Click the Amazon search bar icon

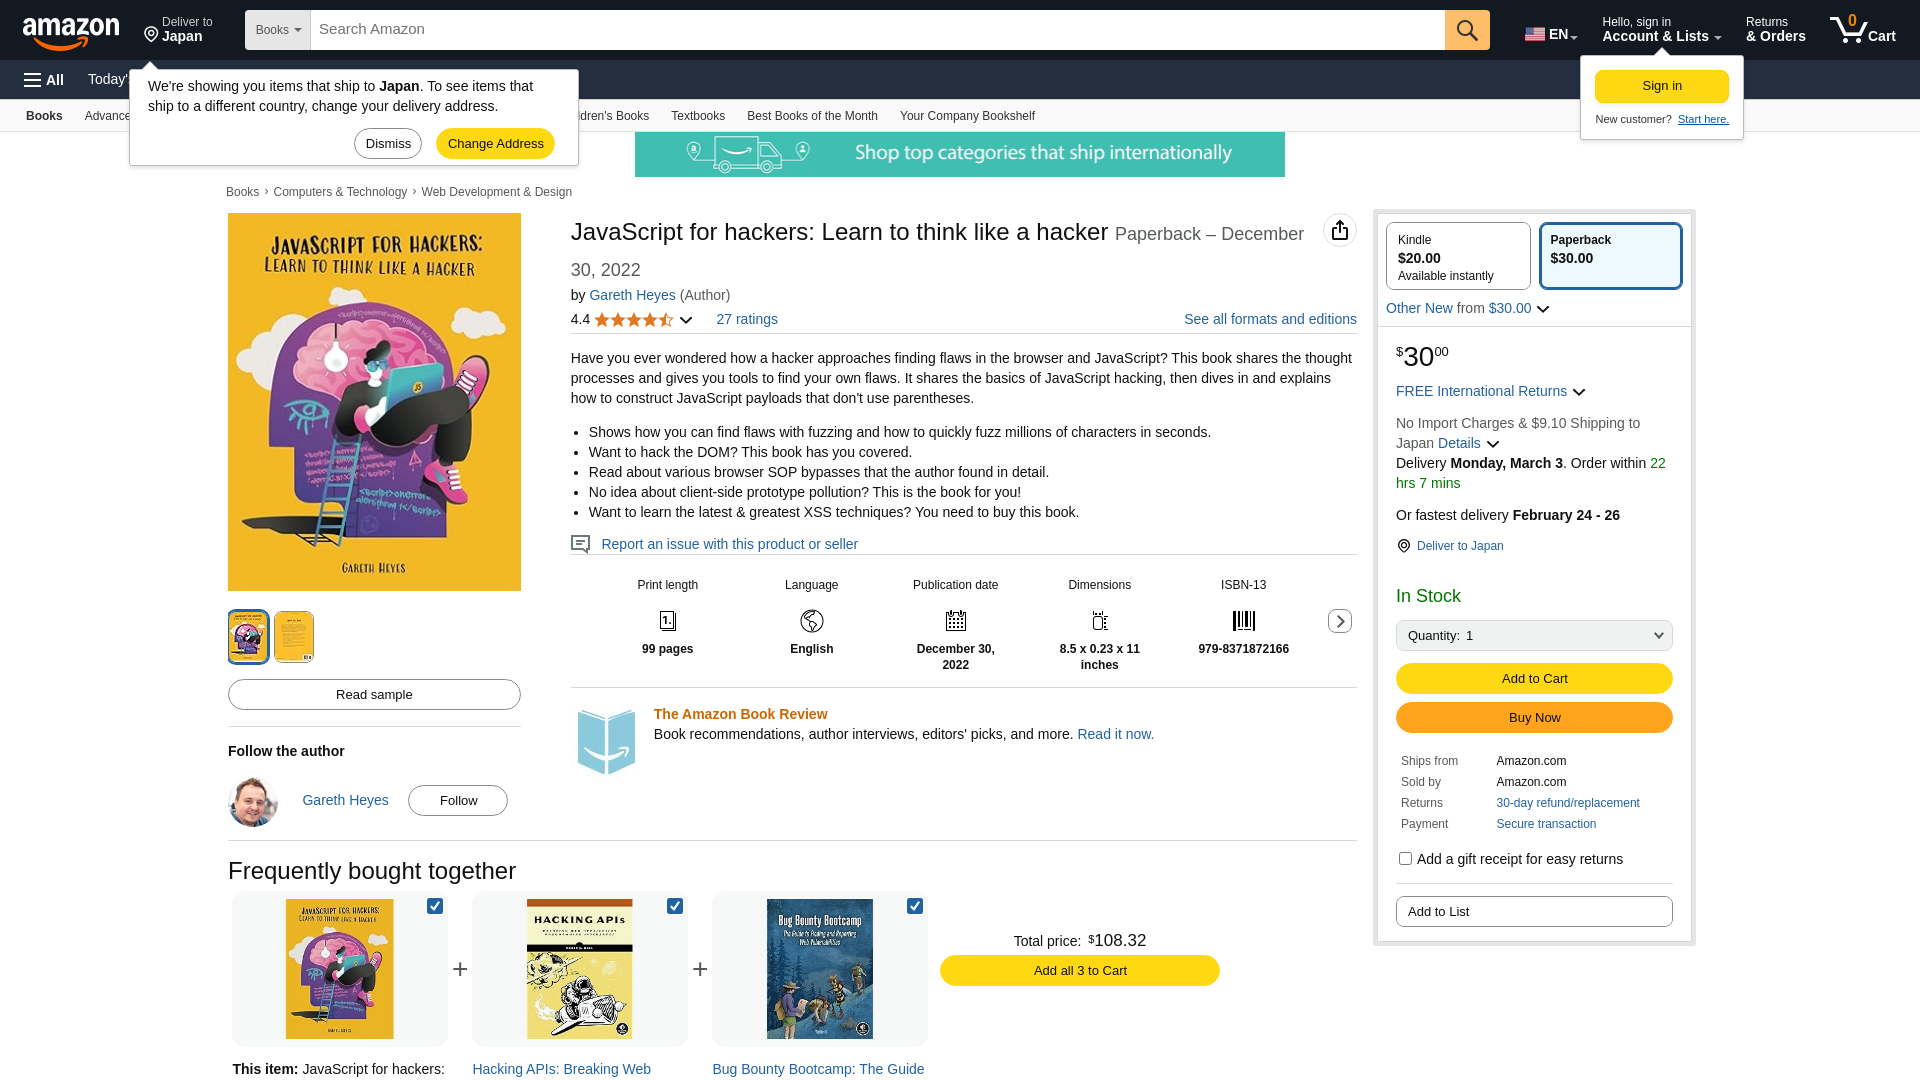1468,29
